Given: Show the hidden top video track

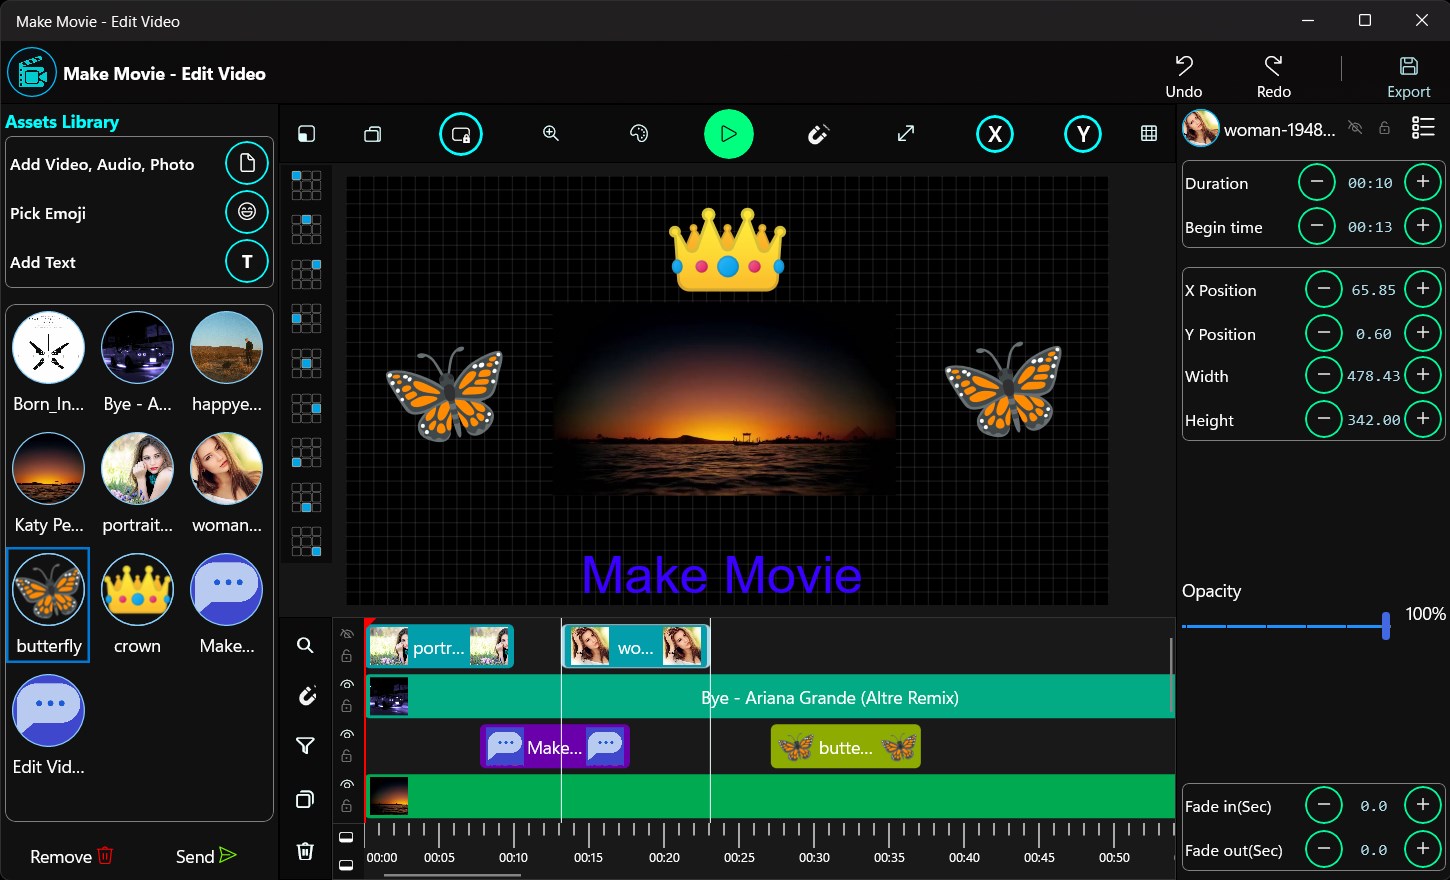Looking at the screenshot, I should [347, 633].
